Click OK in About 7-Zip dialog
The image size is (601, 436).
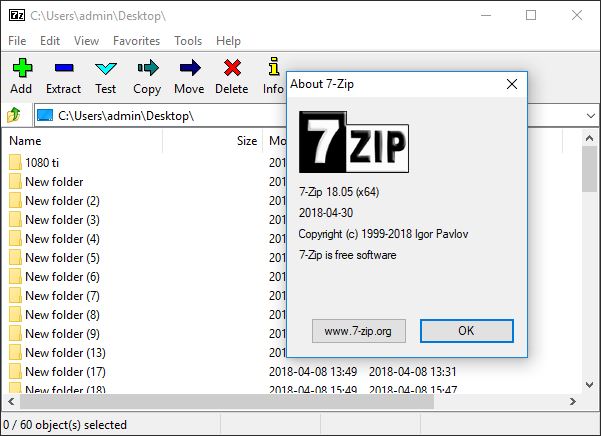[x=466, y=331]
